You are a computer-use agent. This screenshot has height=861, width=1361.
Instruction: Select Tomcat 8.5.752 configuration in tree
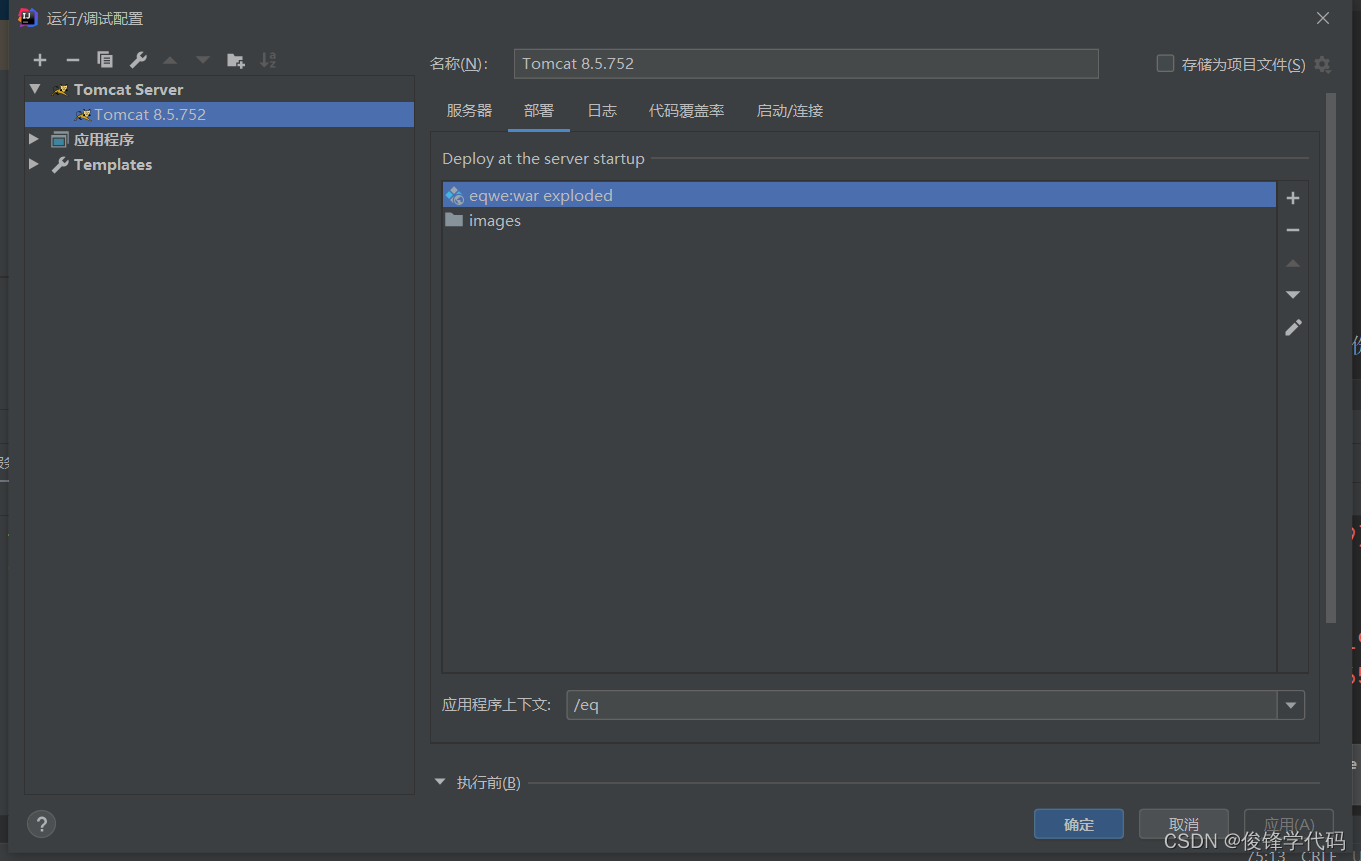219,114
